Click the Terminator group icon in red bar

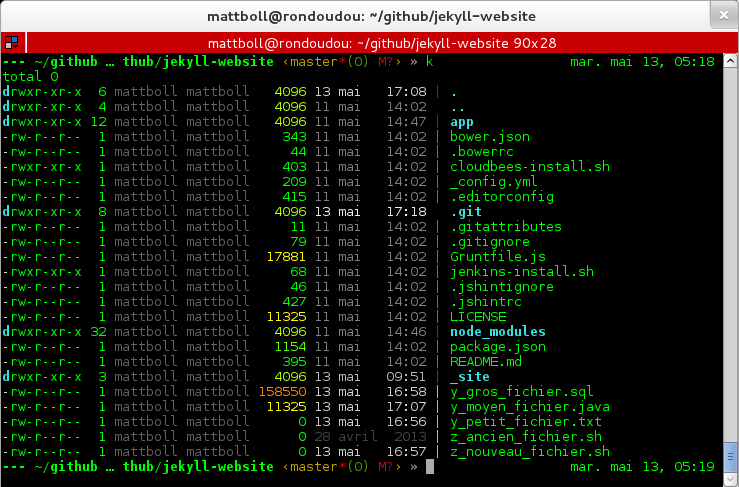click(11, 43)
